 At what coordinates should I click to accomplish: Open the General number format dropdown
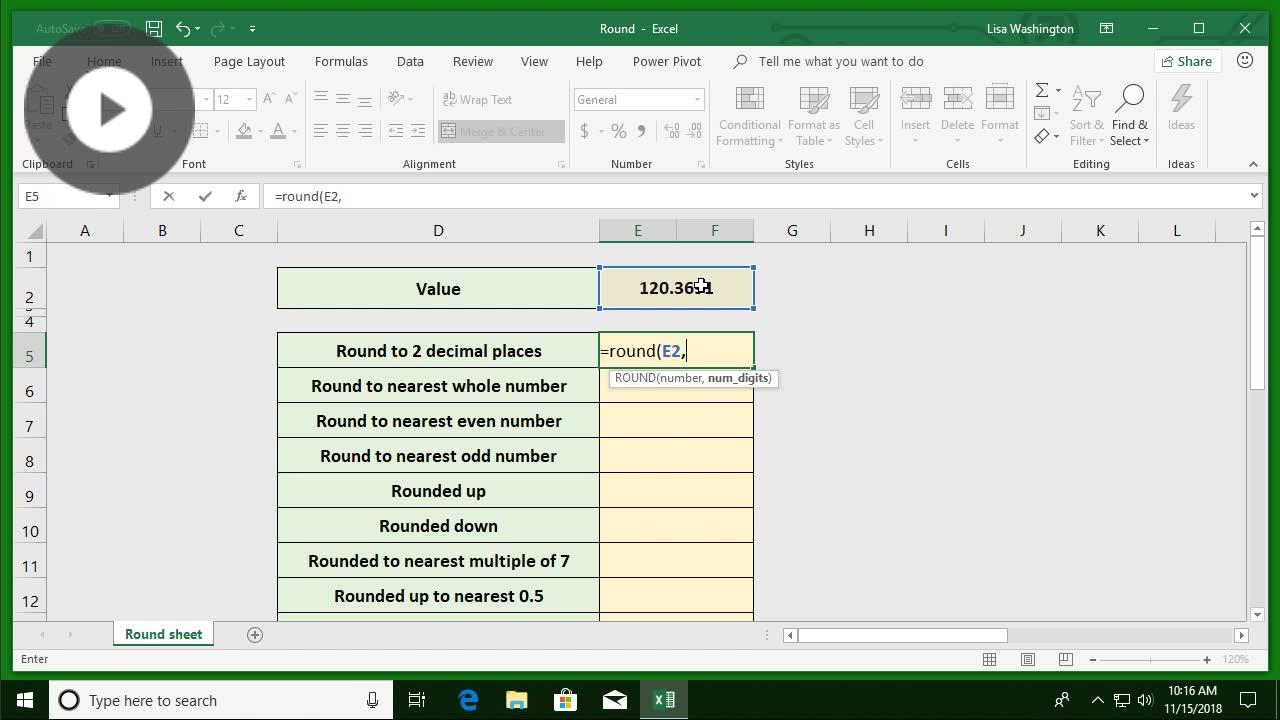pos(697,99)
